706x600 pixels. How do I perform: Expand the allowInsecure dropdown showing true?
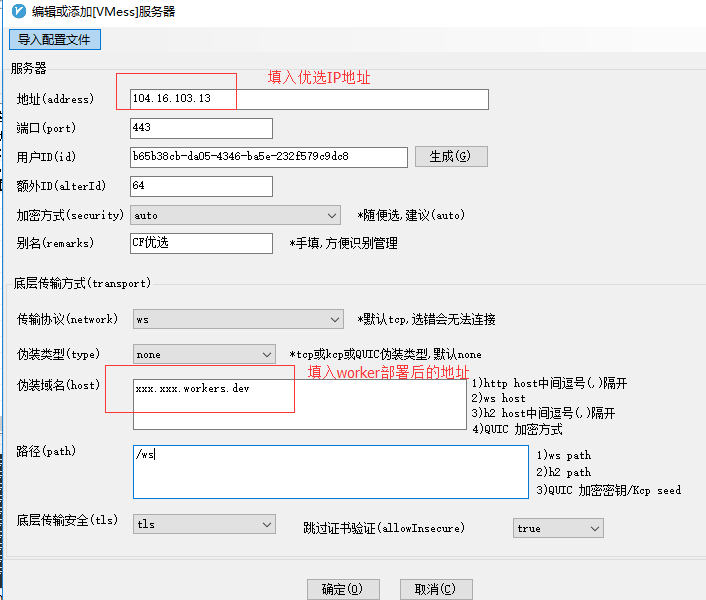pyautogui.click(x=558, y=528)
